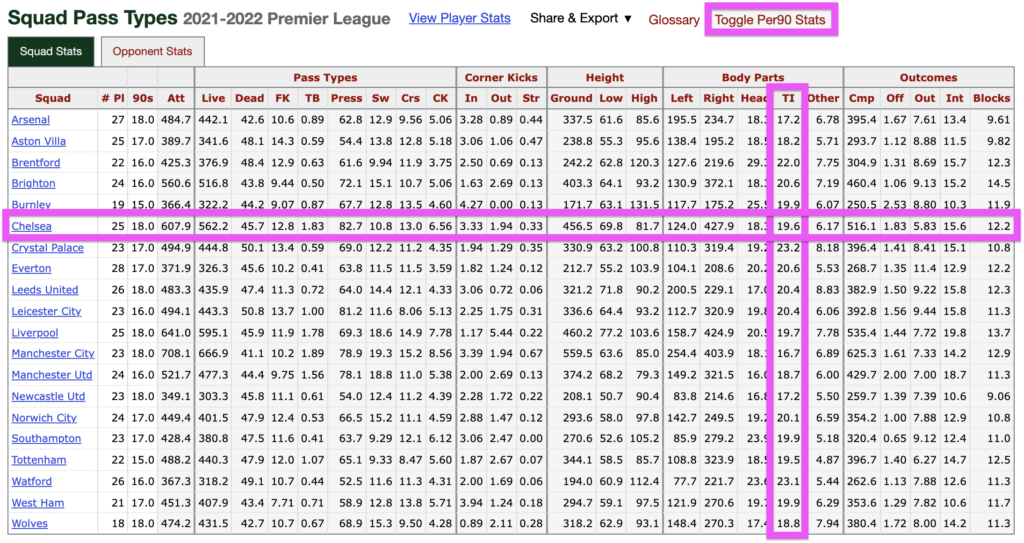Open the Wolves squad link
The height and width of the screenshot is (543, 1024).
pos(29,523)
